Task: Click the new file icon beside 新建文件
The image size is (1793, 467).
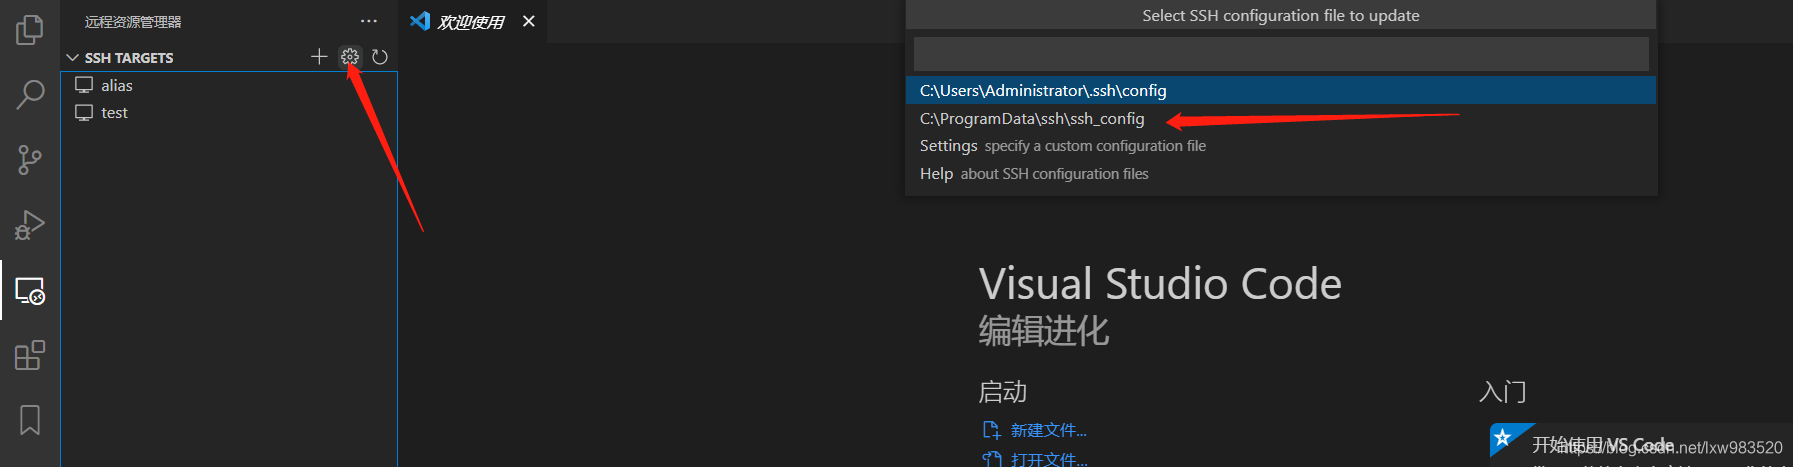Action: pos(991,430)
